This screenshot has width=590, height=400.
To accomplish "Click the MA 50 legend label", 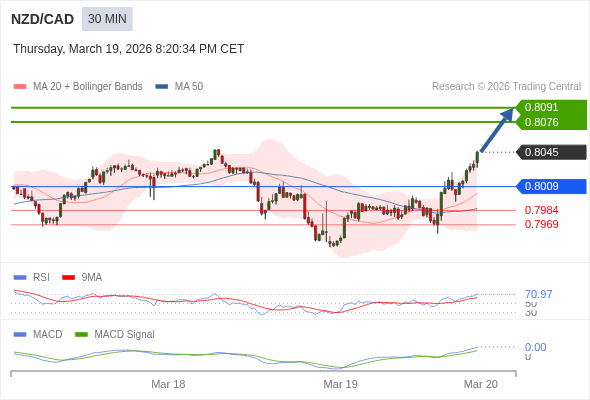I will (189, 87).
